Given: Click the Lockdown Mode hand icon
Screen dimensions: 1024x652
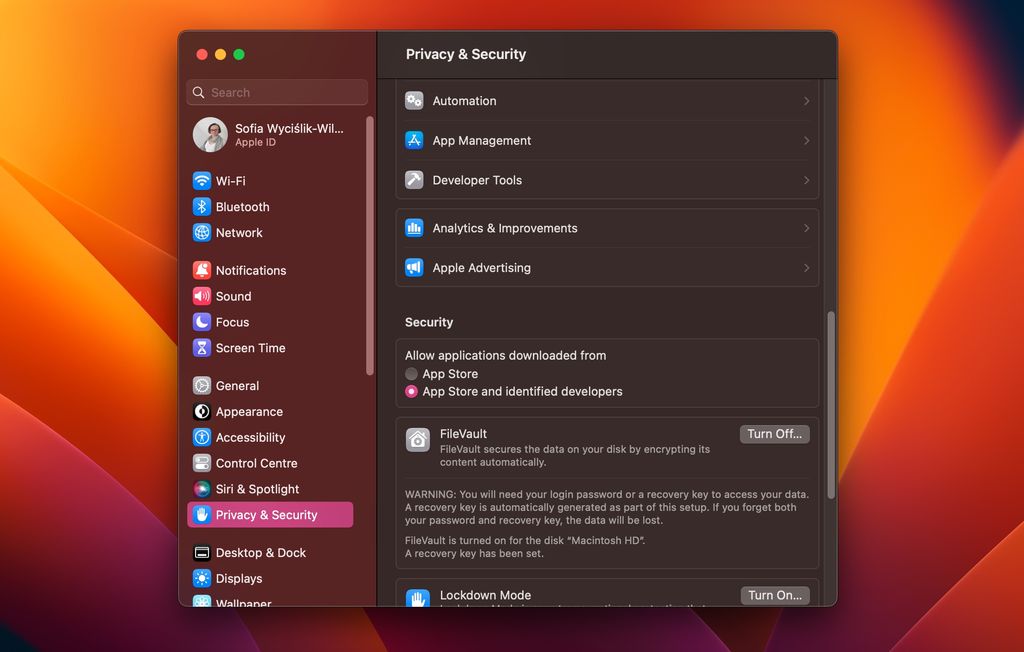Looking at the screenshot, I should (417, 595).
